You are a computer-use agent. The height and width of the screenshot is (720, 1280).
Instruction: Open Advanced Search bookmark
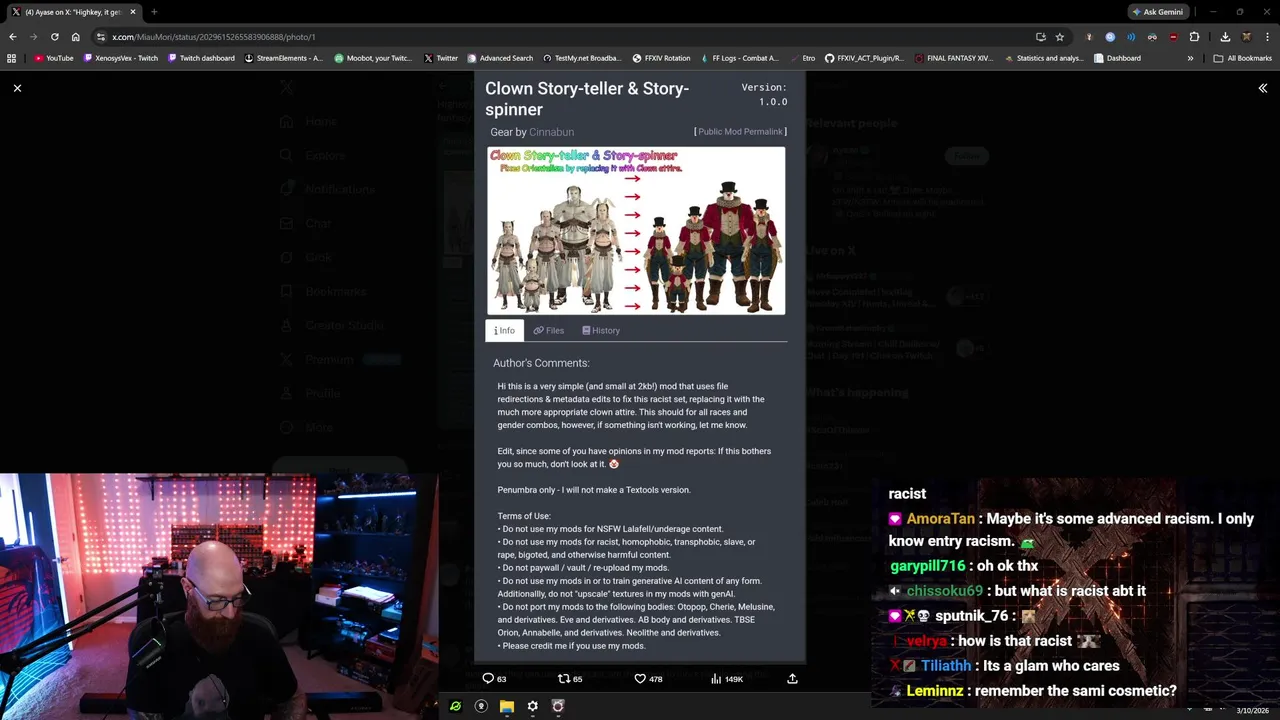pyautogui.click(x=500, y=58)
